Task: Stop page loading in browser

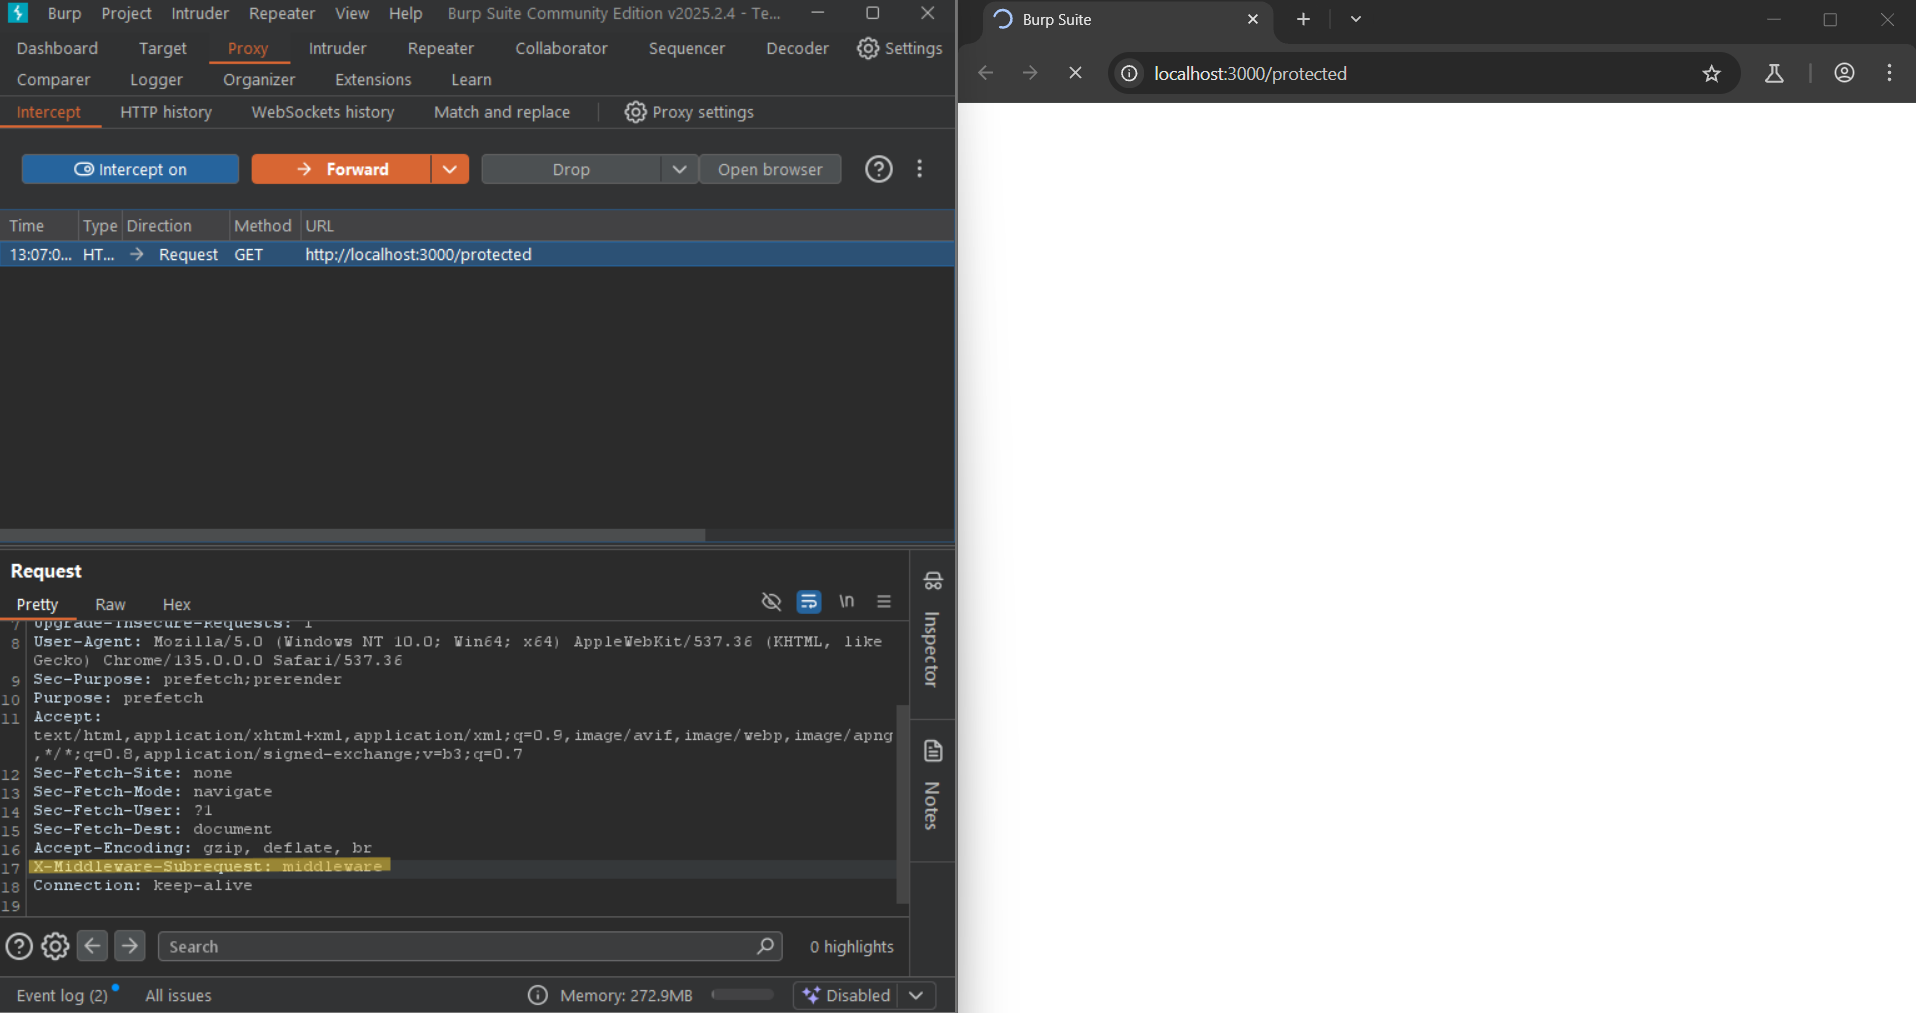Action: (1075, 73)
